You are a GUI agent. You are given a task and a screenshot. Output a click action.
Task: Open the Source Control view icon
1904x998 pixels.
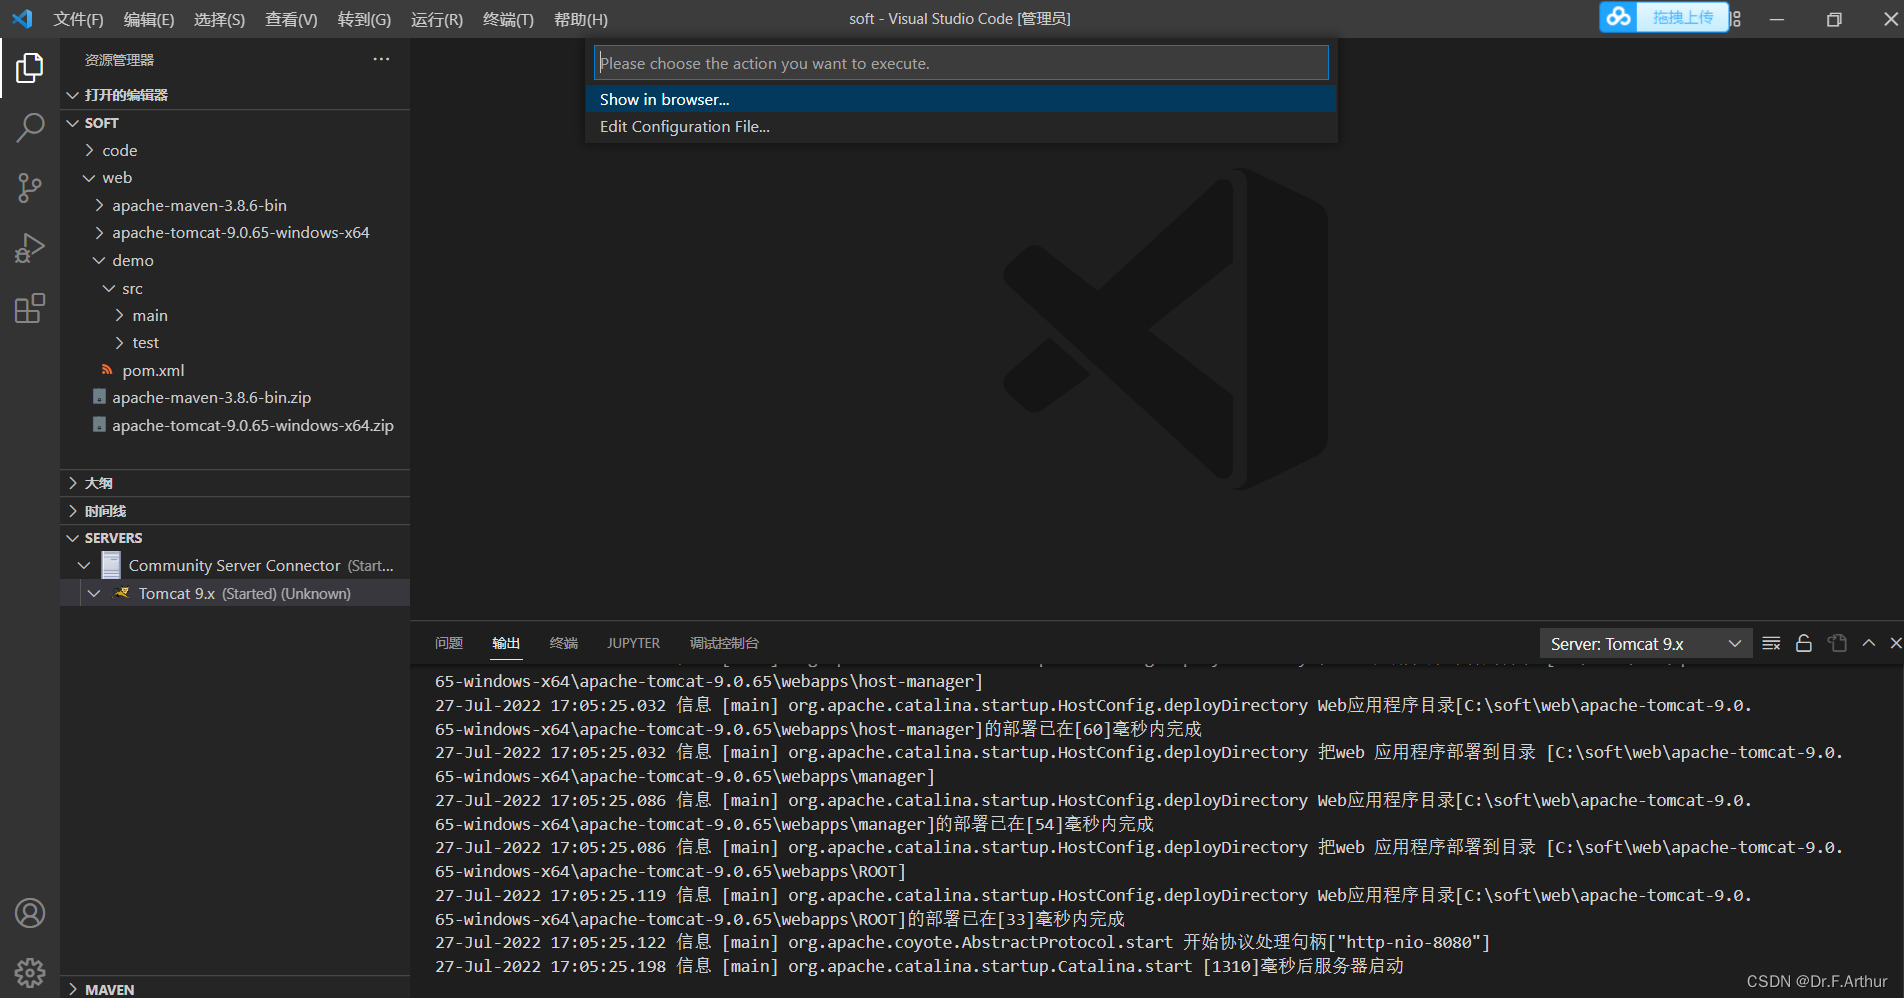point(30,188)
